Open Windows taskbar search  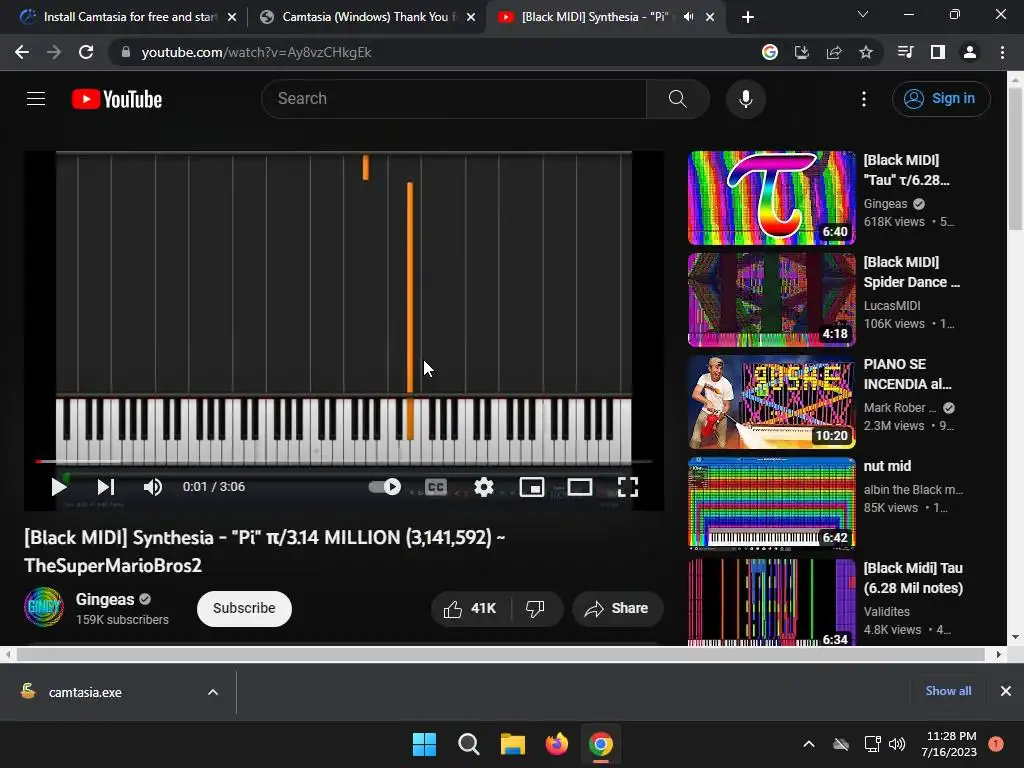click(468, 744)
